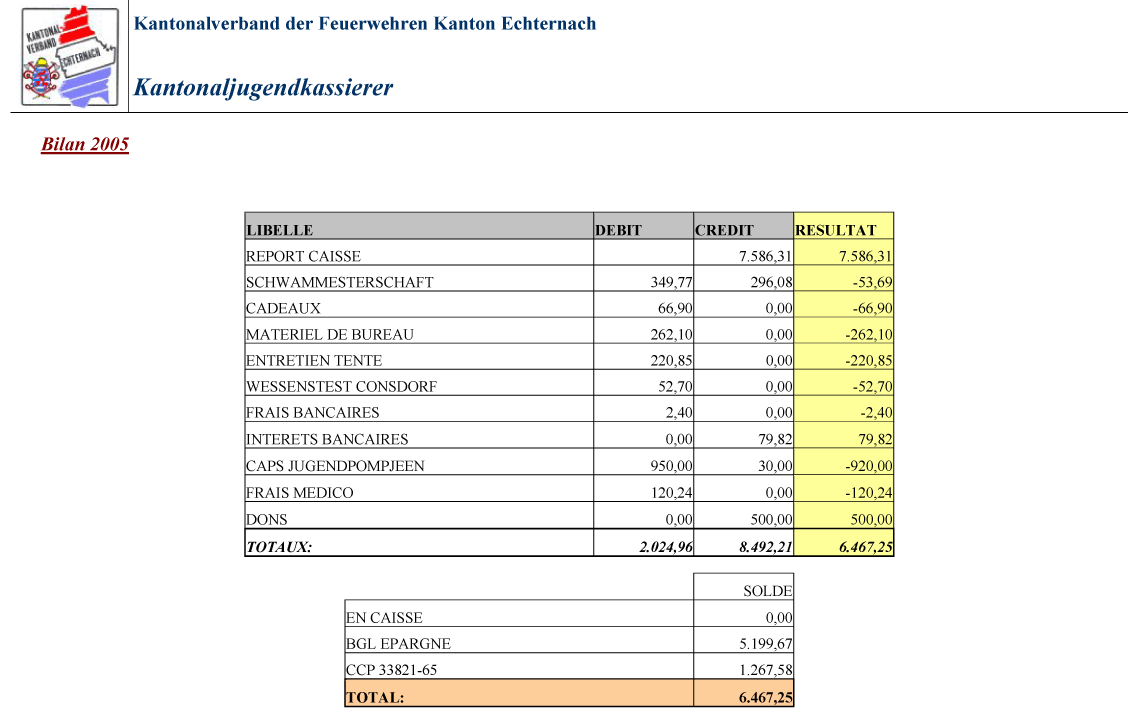This screenshot has height=727, width=1128.
Task: Select the DONS credit value '500,00'
Action: point(771,519)
